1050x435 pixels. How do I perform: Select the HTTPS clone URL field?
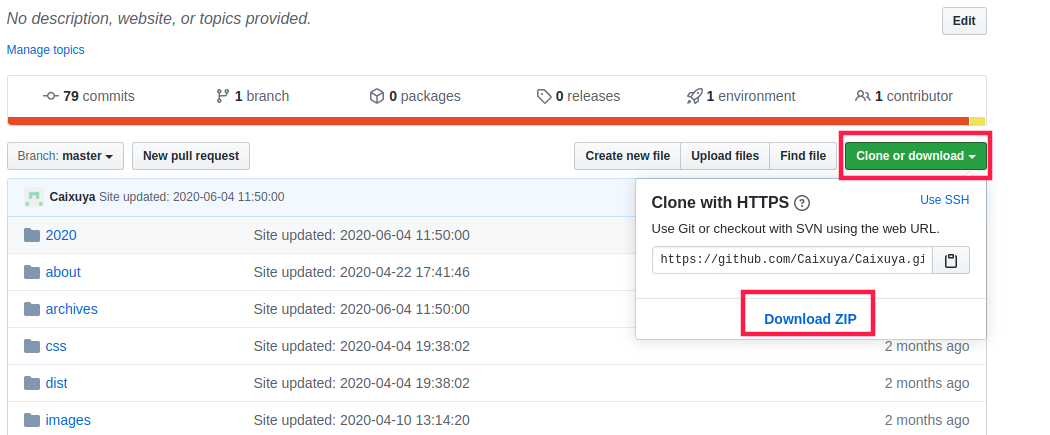click(x=793, y=260)
